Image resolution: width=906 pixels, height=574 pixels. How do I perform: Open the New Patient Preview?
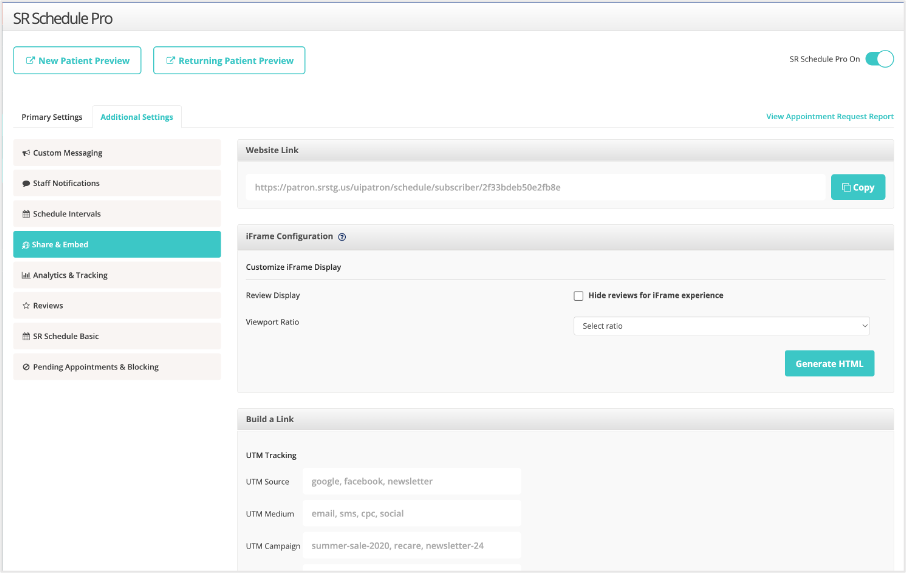(77, 60)
